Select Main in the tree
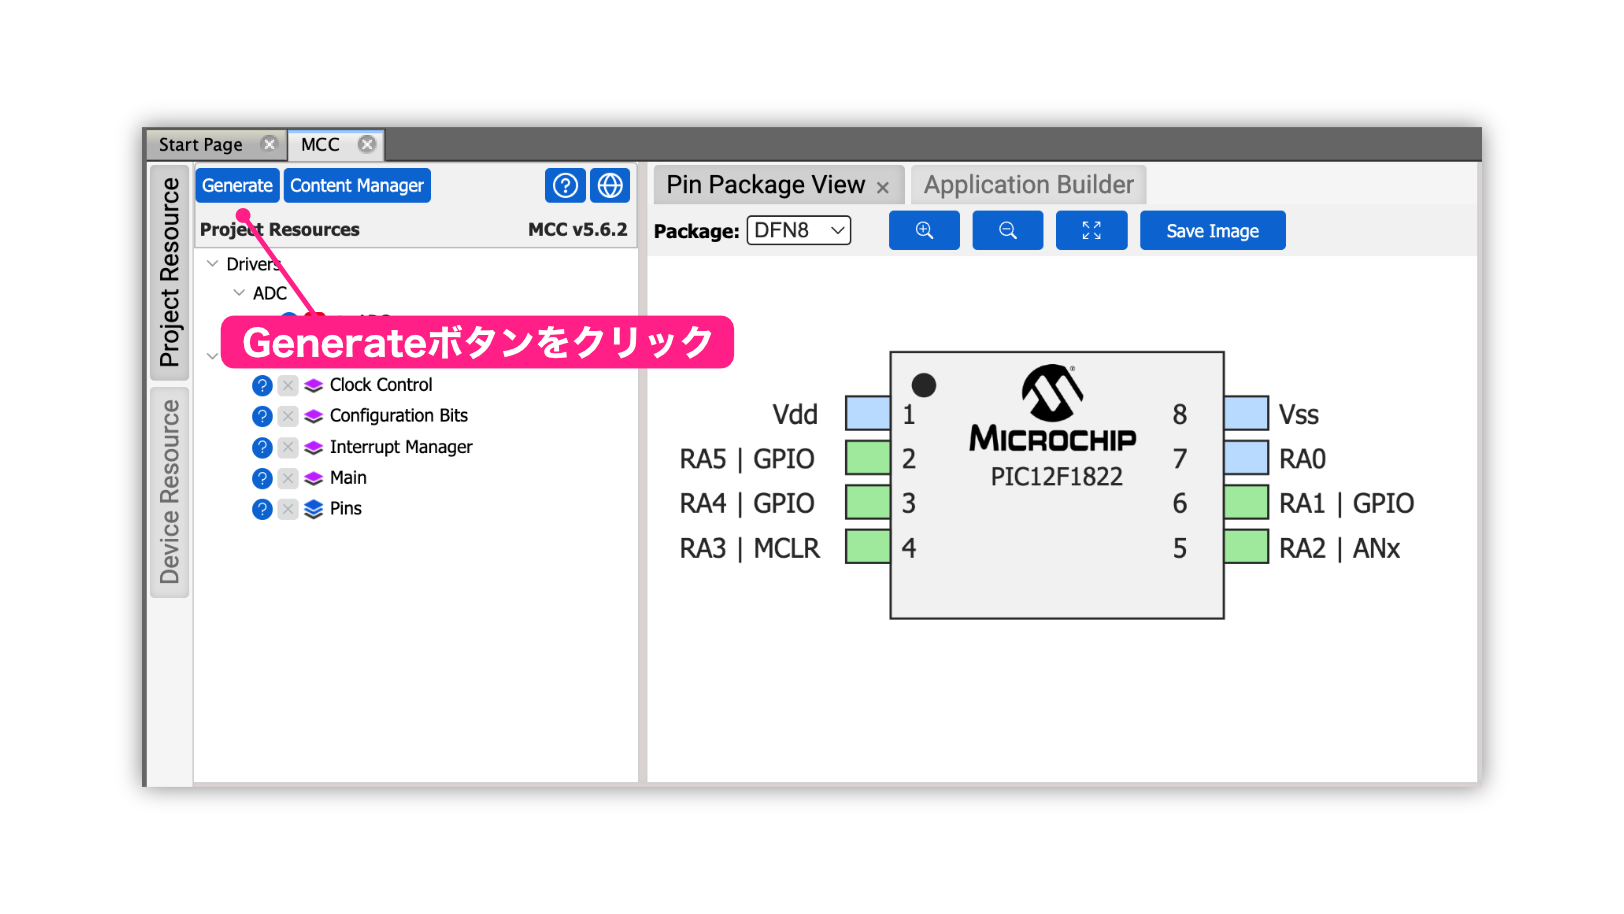The image size is (1624, 914). (x=348, y=478)
